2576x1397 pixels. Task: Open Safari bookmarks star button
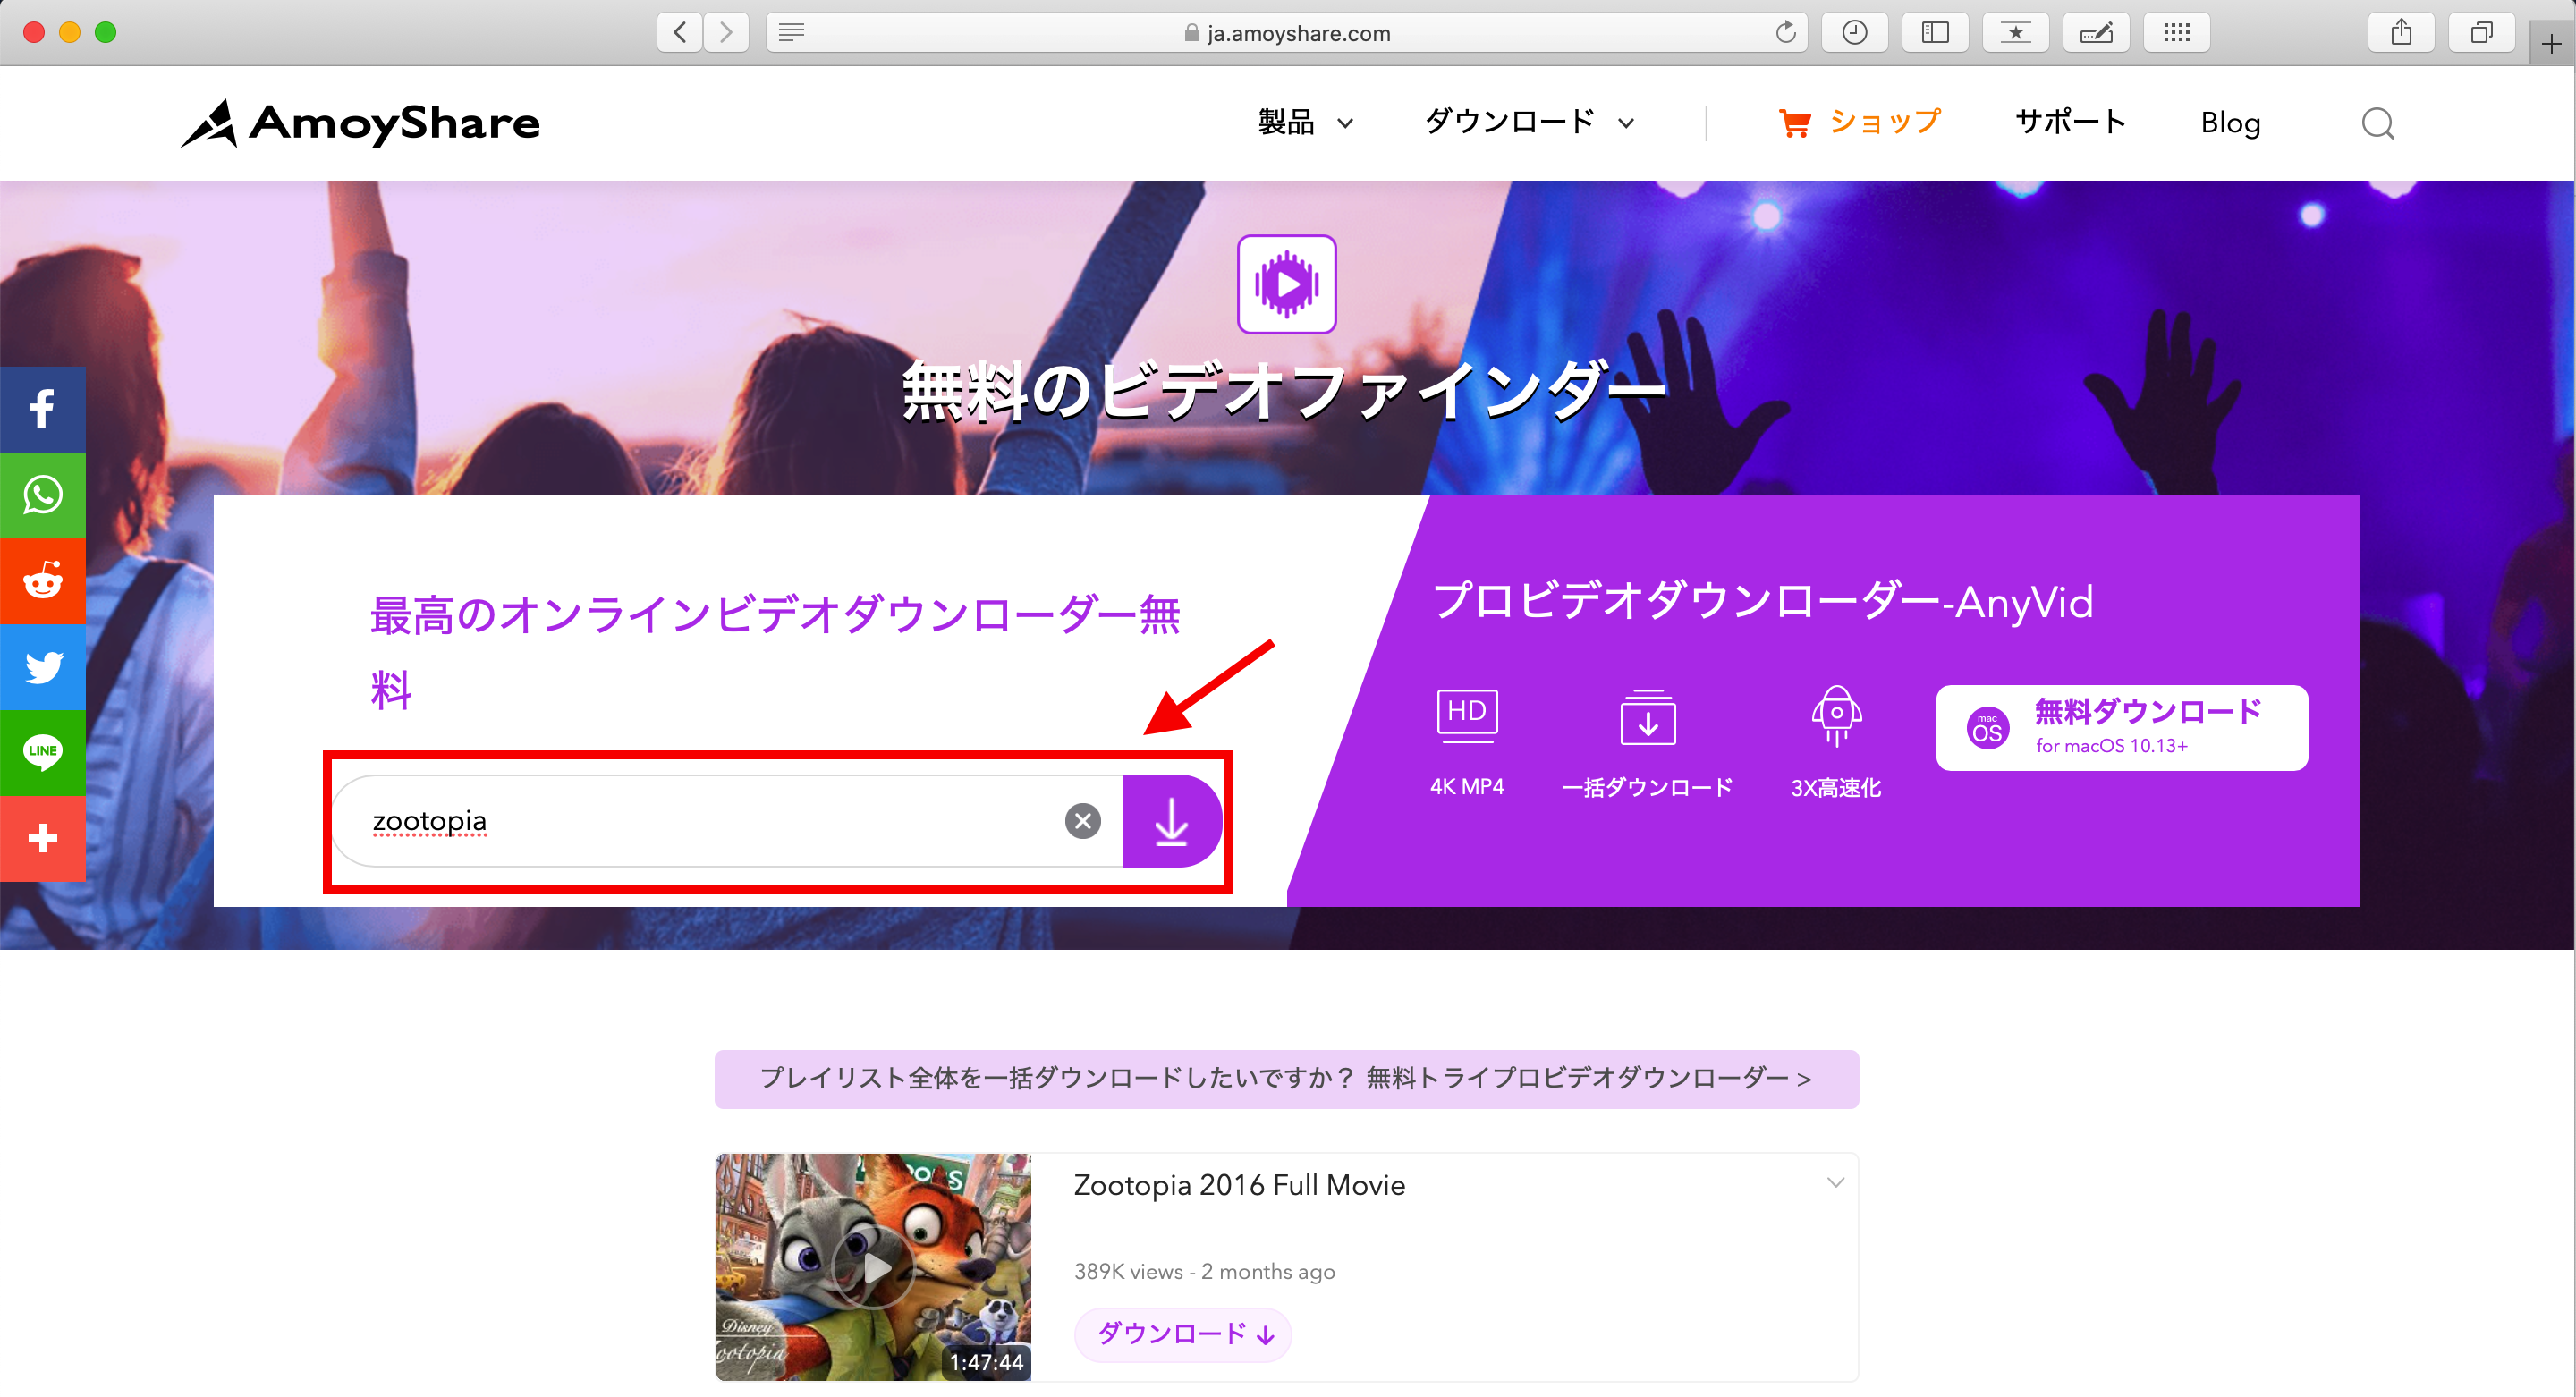click(x=2015, y=33)
